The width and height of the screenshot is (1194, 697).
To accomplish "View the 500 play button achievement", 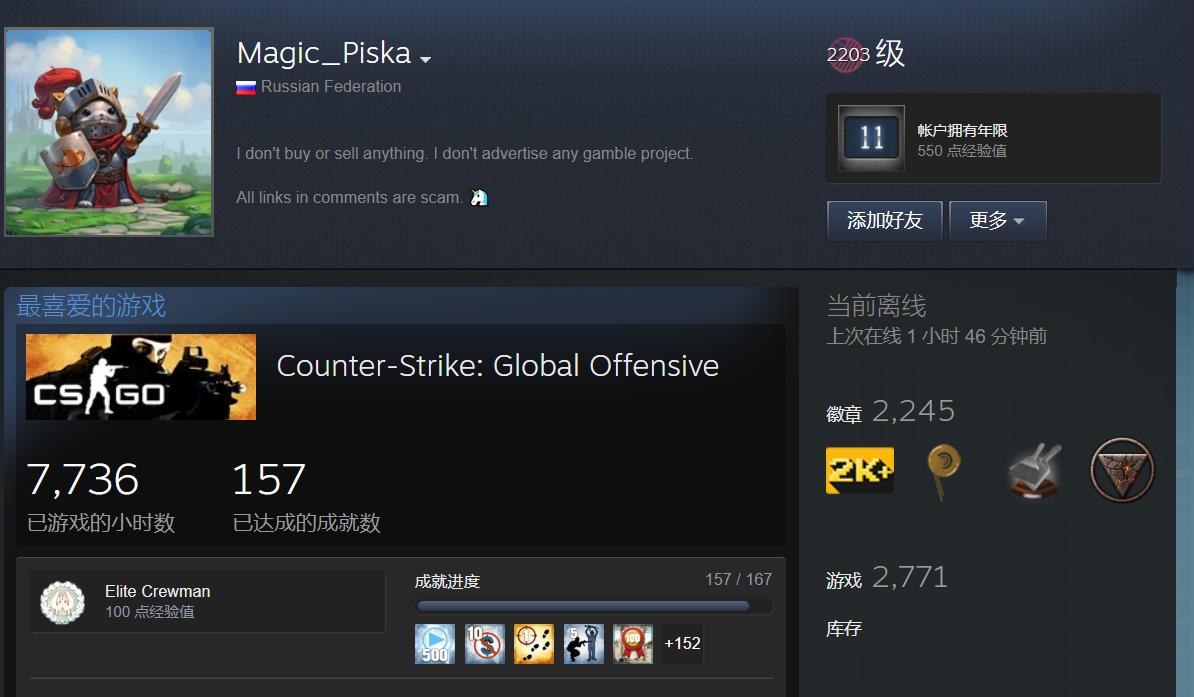I will click(x=435, y=644).
